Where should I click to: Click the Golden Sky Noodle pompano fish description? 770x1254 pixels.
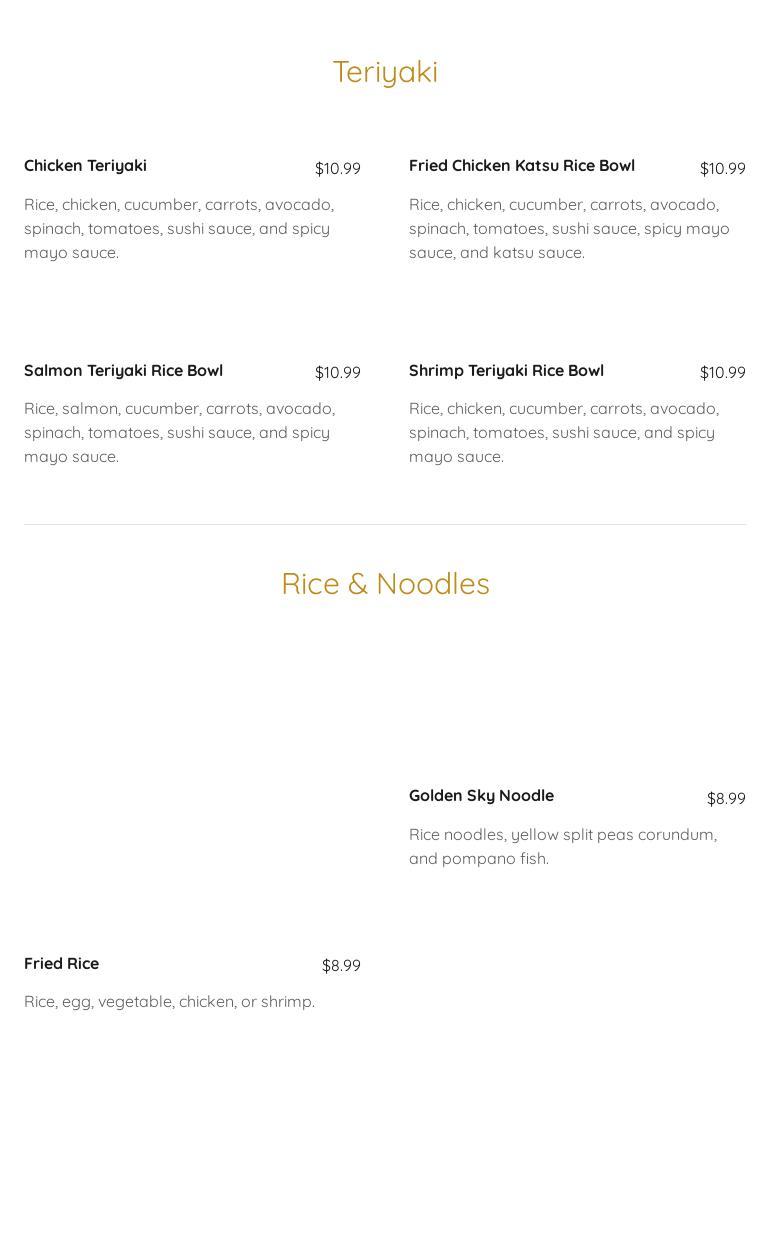coord(563,846)
